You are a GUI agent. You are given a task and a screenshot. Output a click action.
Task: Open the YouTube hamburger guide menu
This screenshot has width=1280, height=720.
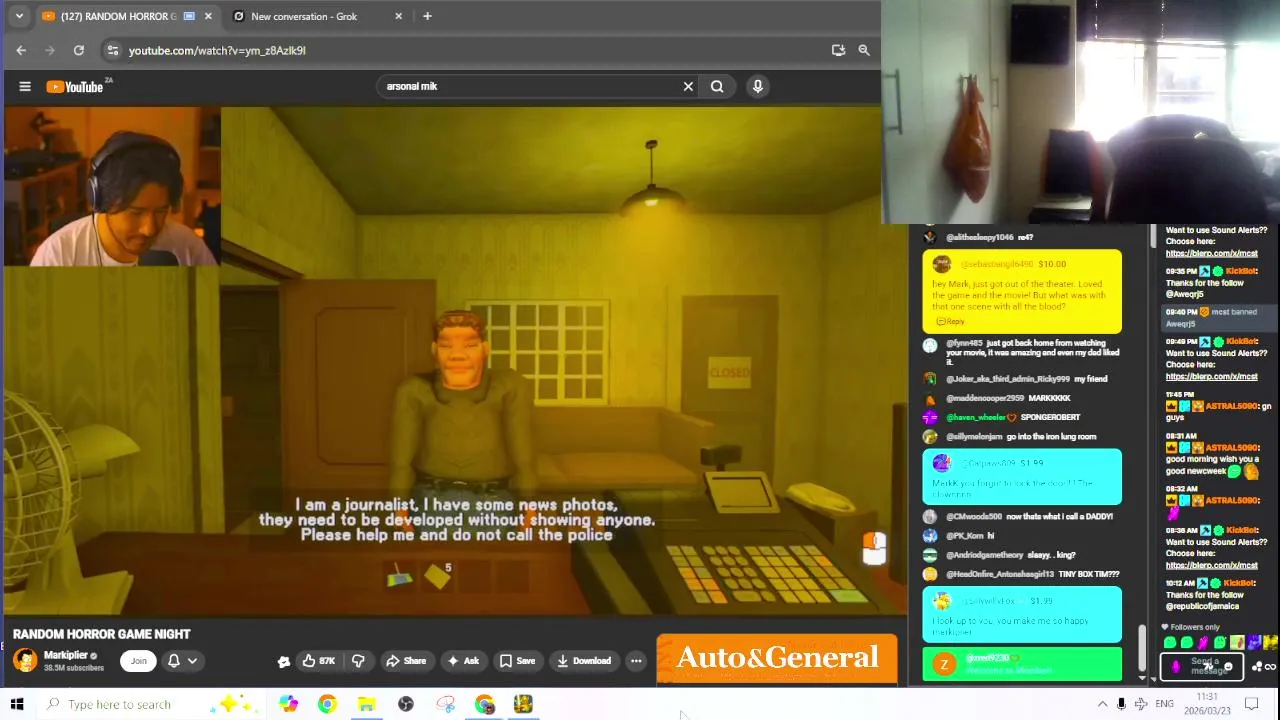tap(25, 86)
